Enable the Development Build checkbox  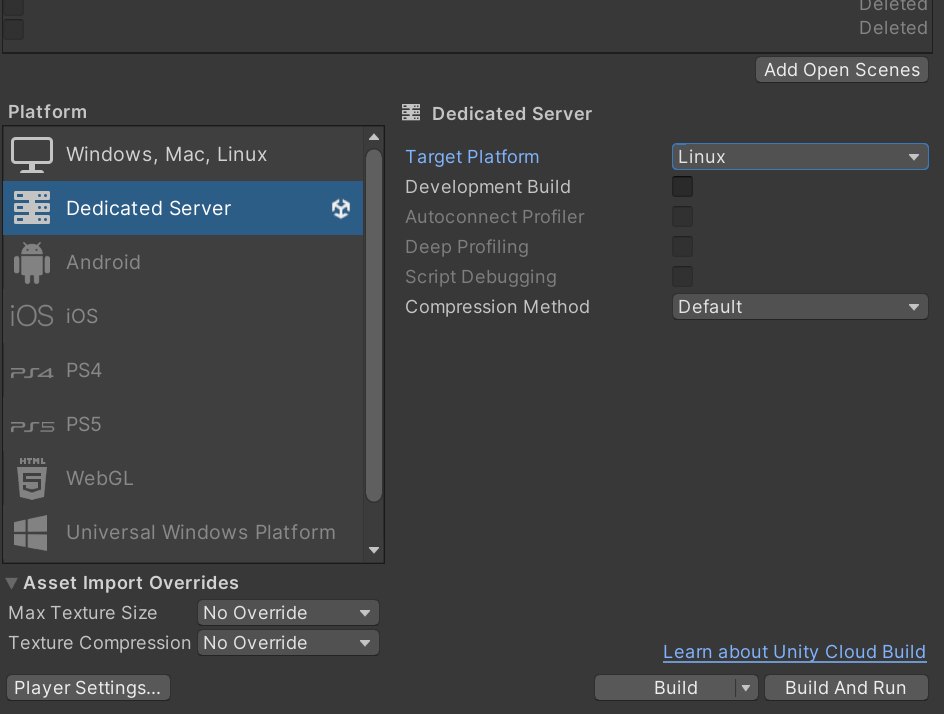click(682, 187)
